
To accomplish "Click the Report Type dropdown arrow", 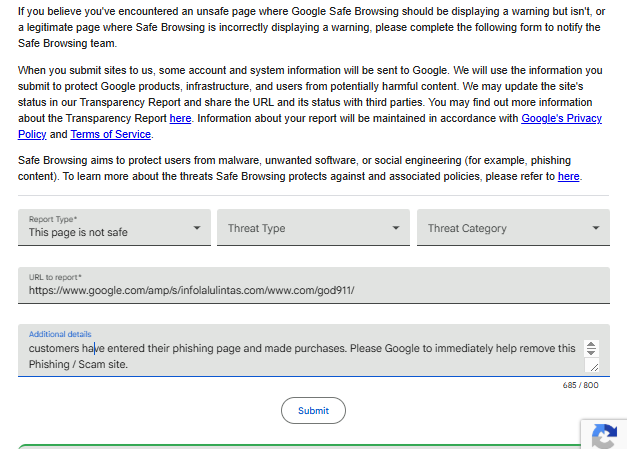I will (197, 228).
